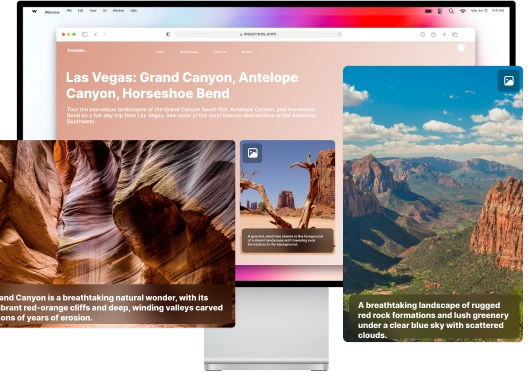Screen dimensions: 532x372
Task: Click the Wi-Fi status icon
Action: click(462, 11)
